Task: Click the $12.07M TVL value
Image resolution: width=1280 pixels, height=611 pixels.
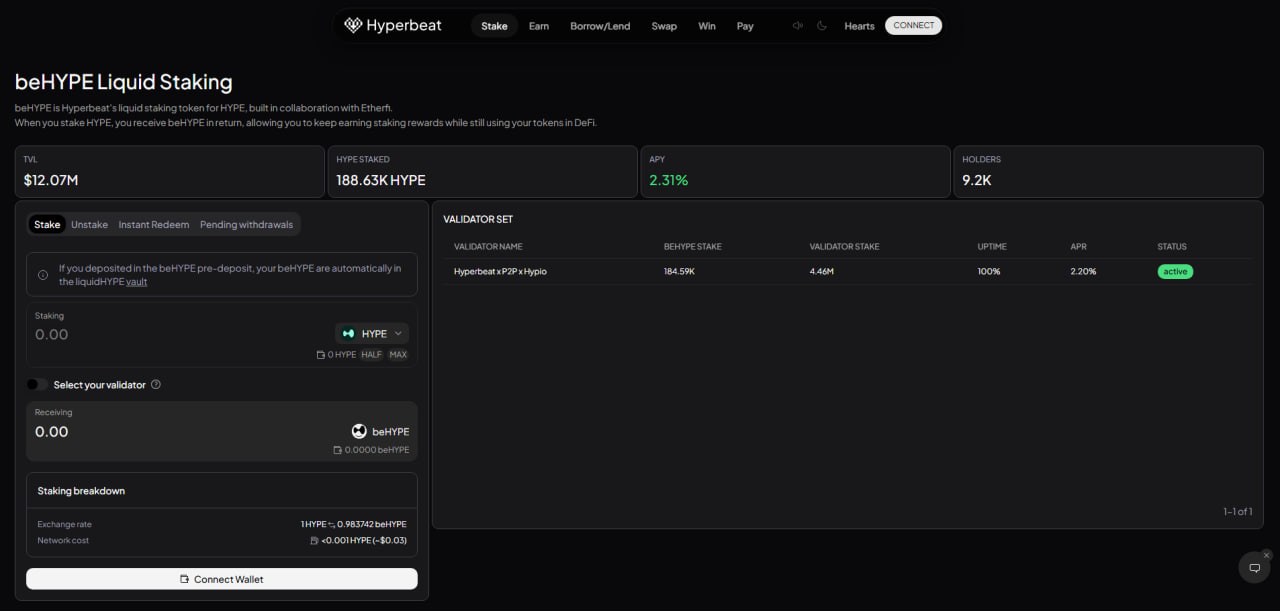Action: pos(51,181)
